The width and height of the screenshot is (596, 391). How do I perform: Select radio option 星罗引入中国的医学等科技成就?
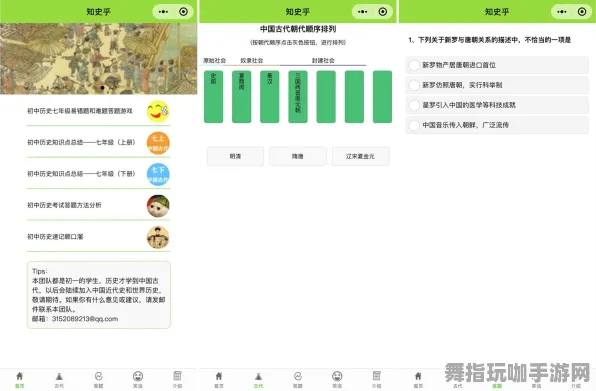coord(497,105)
